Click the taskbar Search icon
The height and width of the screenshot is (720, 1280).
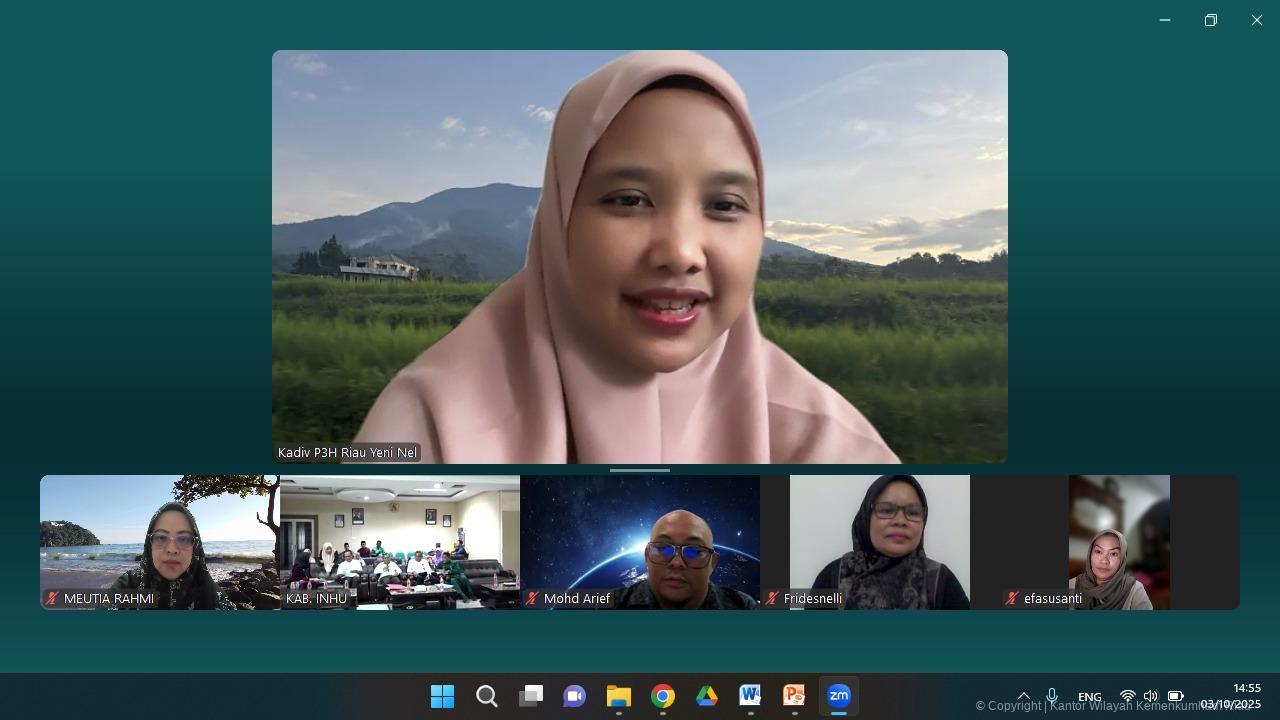(487, 696)
